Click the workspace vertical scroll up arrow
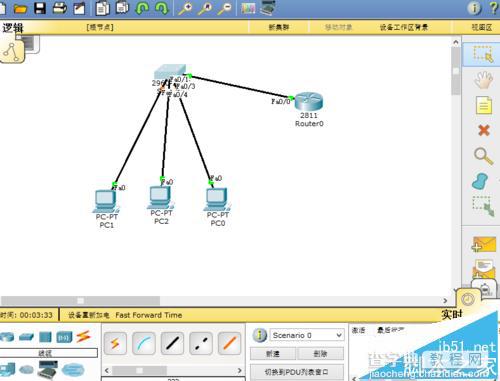 456,42
